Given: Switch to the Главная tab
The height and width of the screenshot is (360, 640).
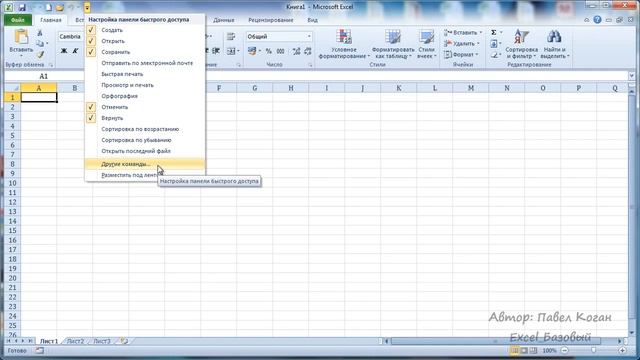Looking at the screenshot, I should (51, 20).
